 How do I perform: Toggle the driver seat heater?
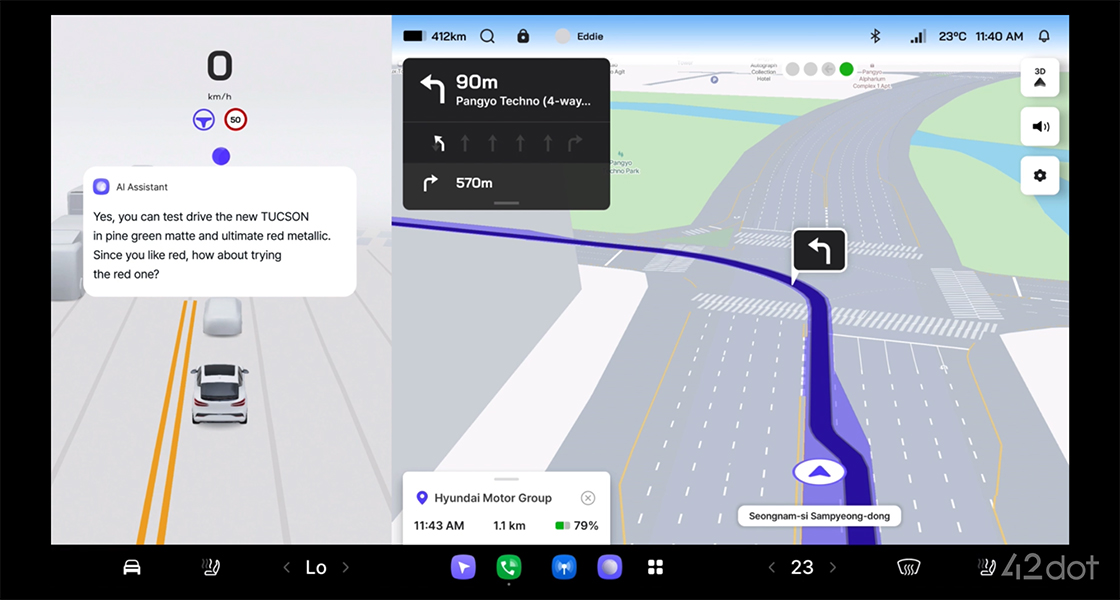(213, 567)
